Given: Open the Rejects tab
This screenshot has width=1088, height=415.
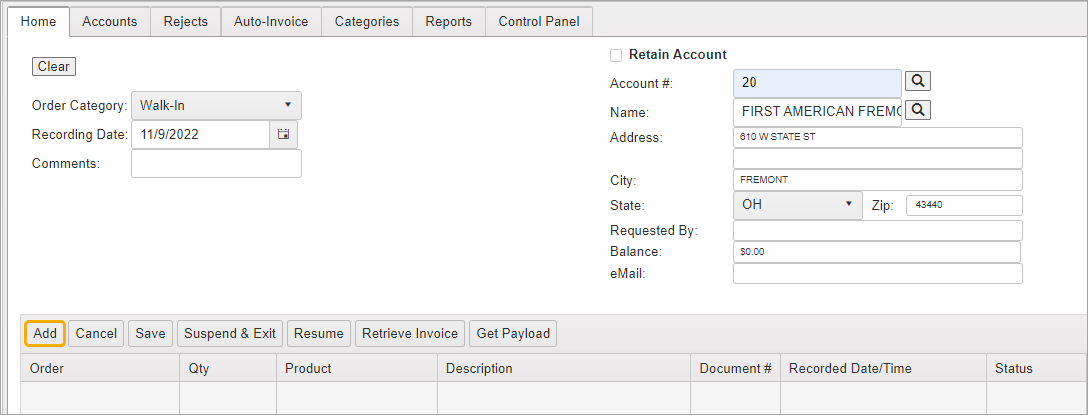Looking at the screenshot, I should point(186,21).
